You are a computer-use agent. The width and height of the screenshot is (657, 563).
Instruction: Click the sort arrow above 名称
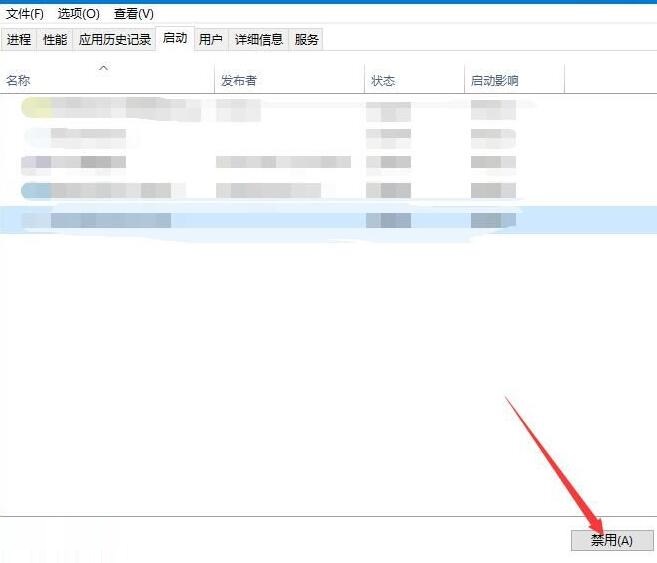point(103,68)
